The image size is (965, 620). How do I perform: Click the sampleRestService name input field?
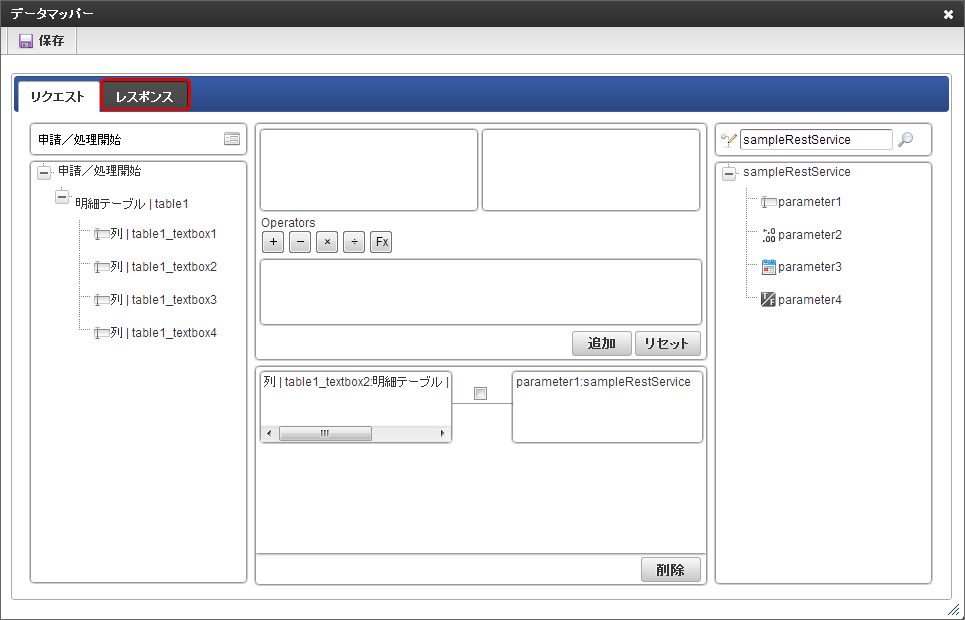click(816, 140)
